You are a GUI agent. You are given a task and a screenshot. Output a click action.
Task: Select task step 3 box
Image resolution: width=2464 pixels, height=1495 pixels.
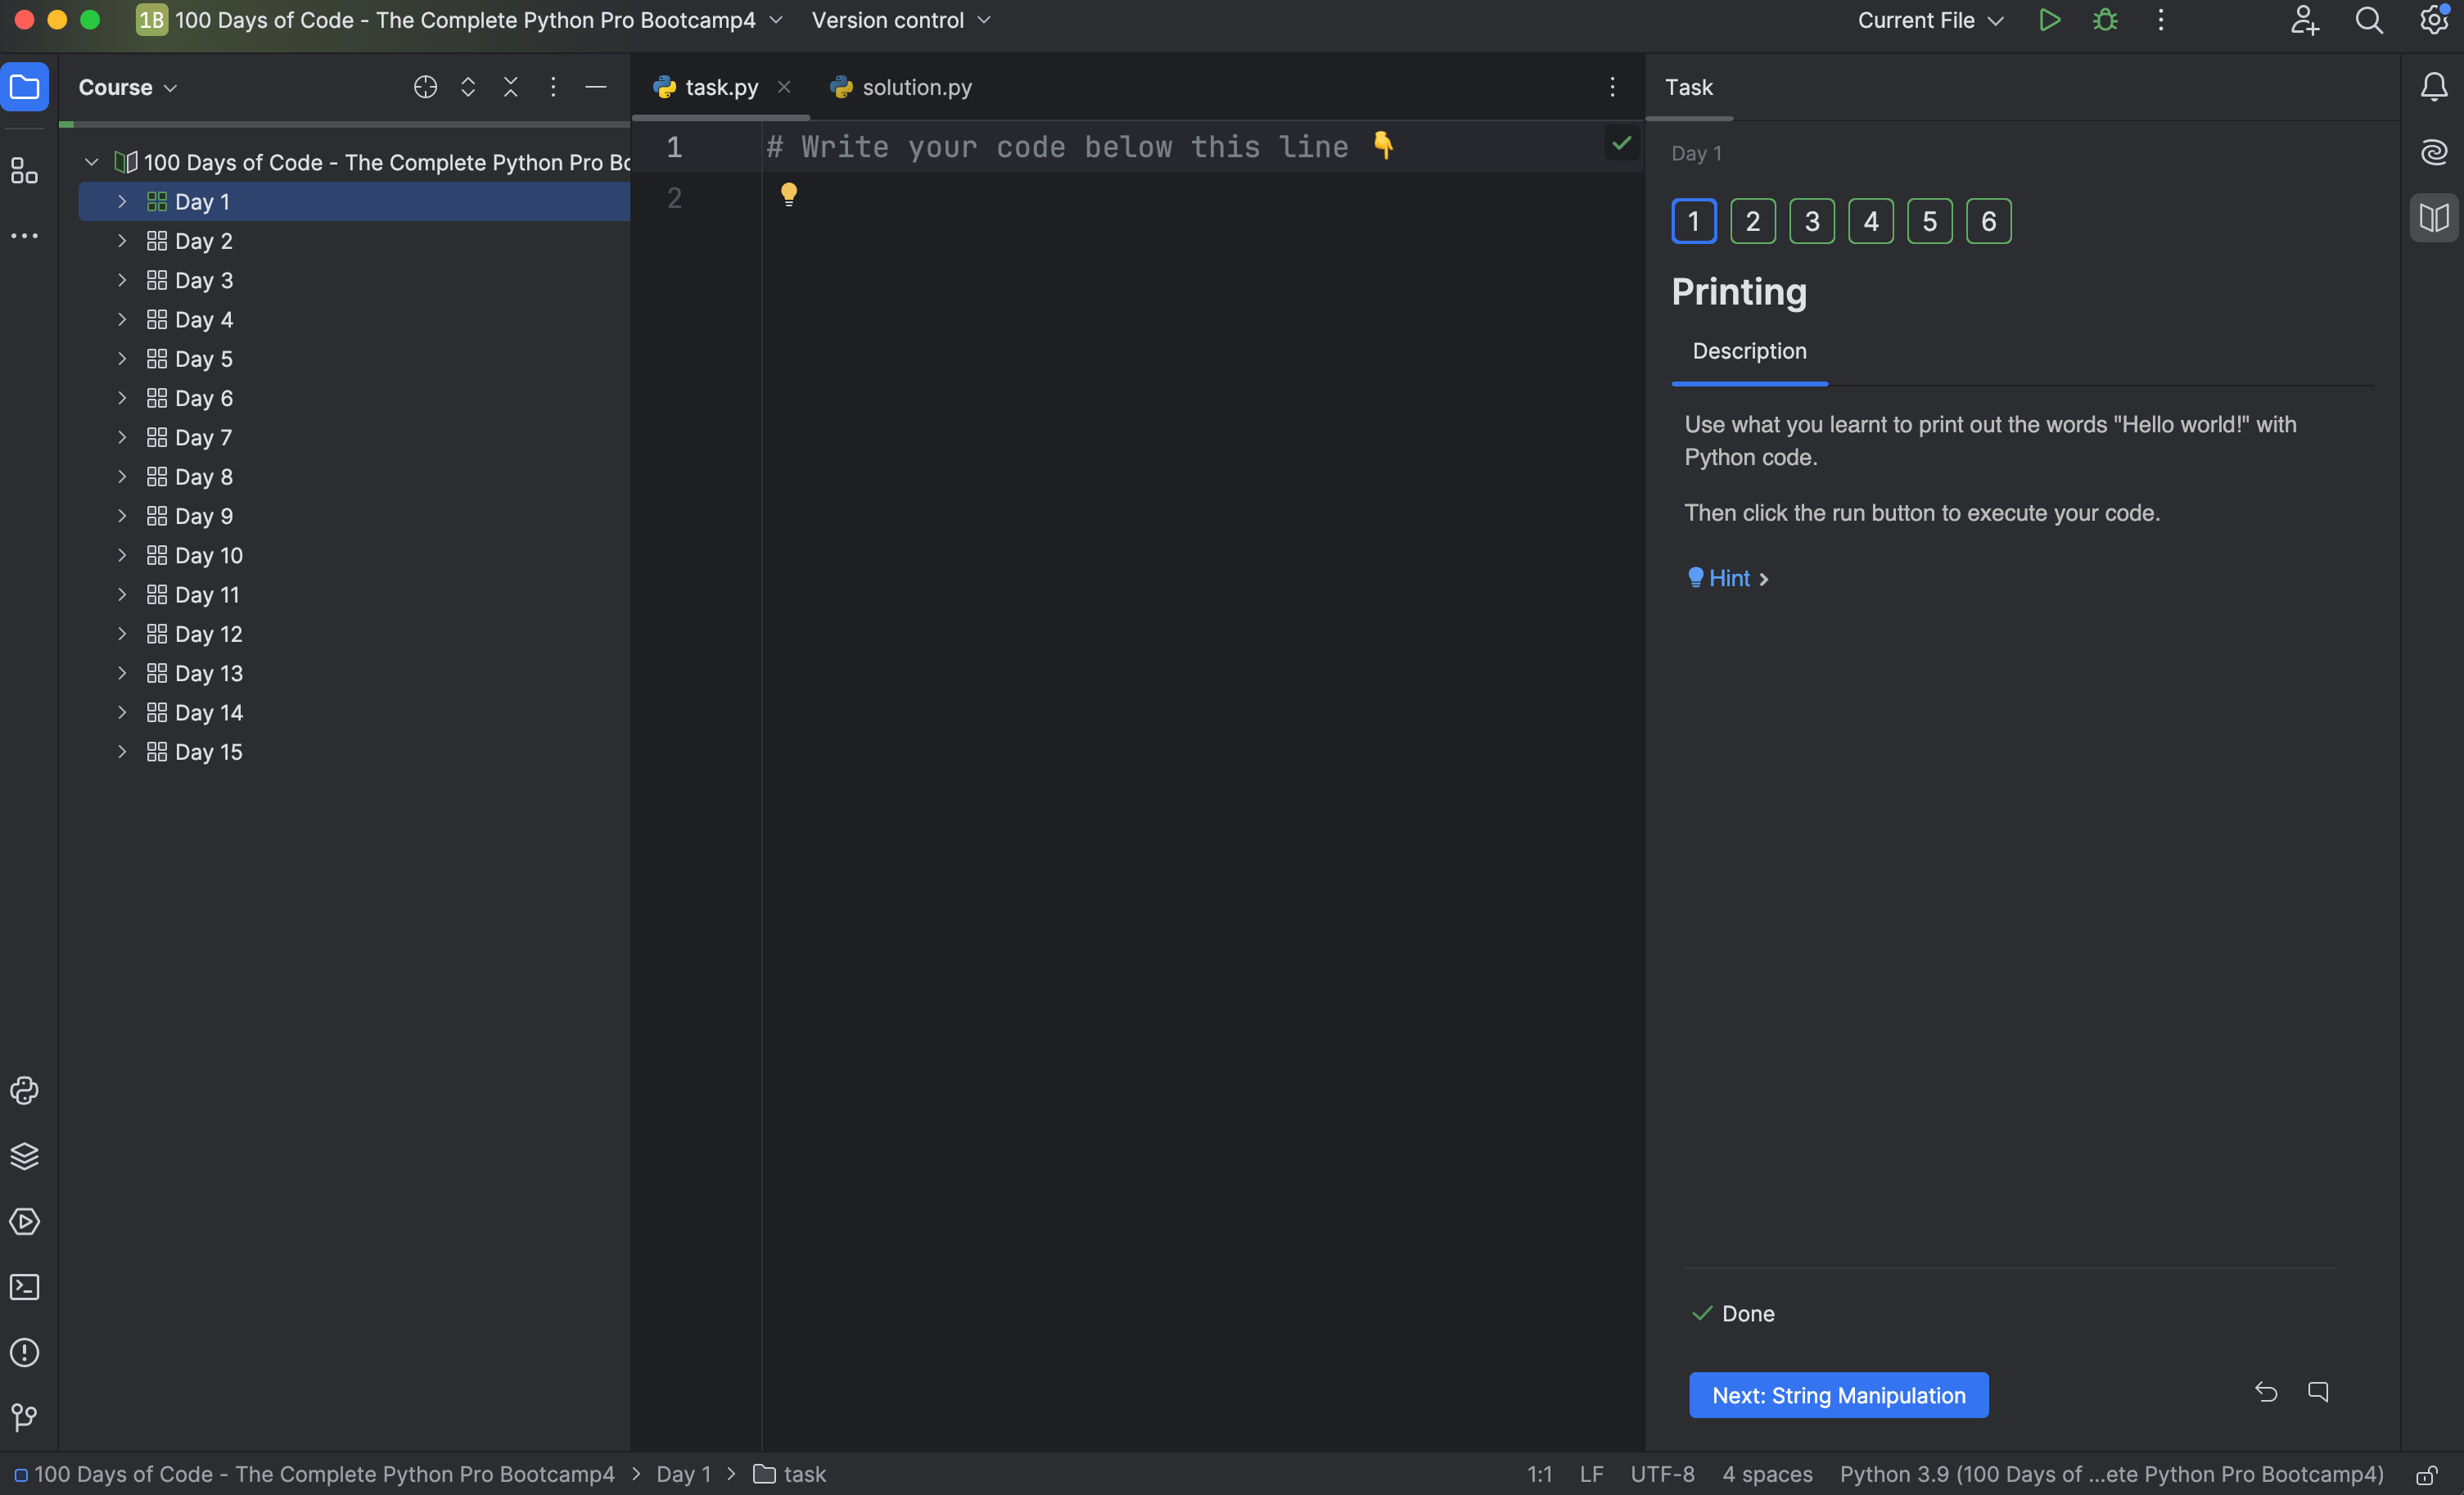click(1811, 221)
